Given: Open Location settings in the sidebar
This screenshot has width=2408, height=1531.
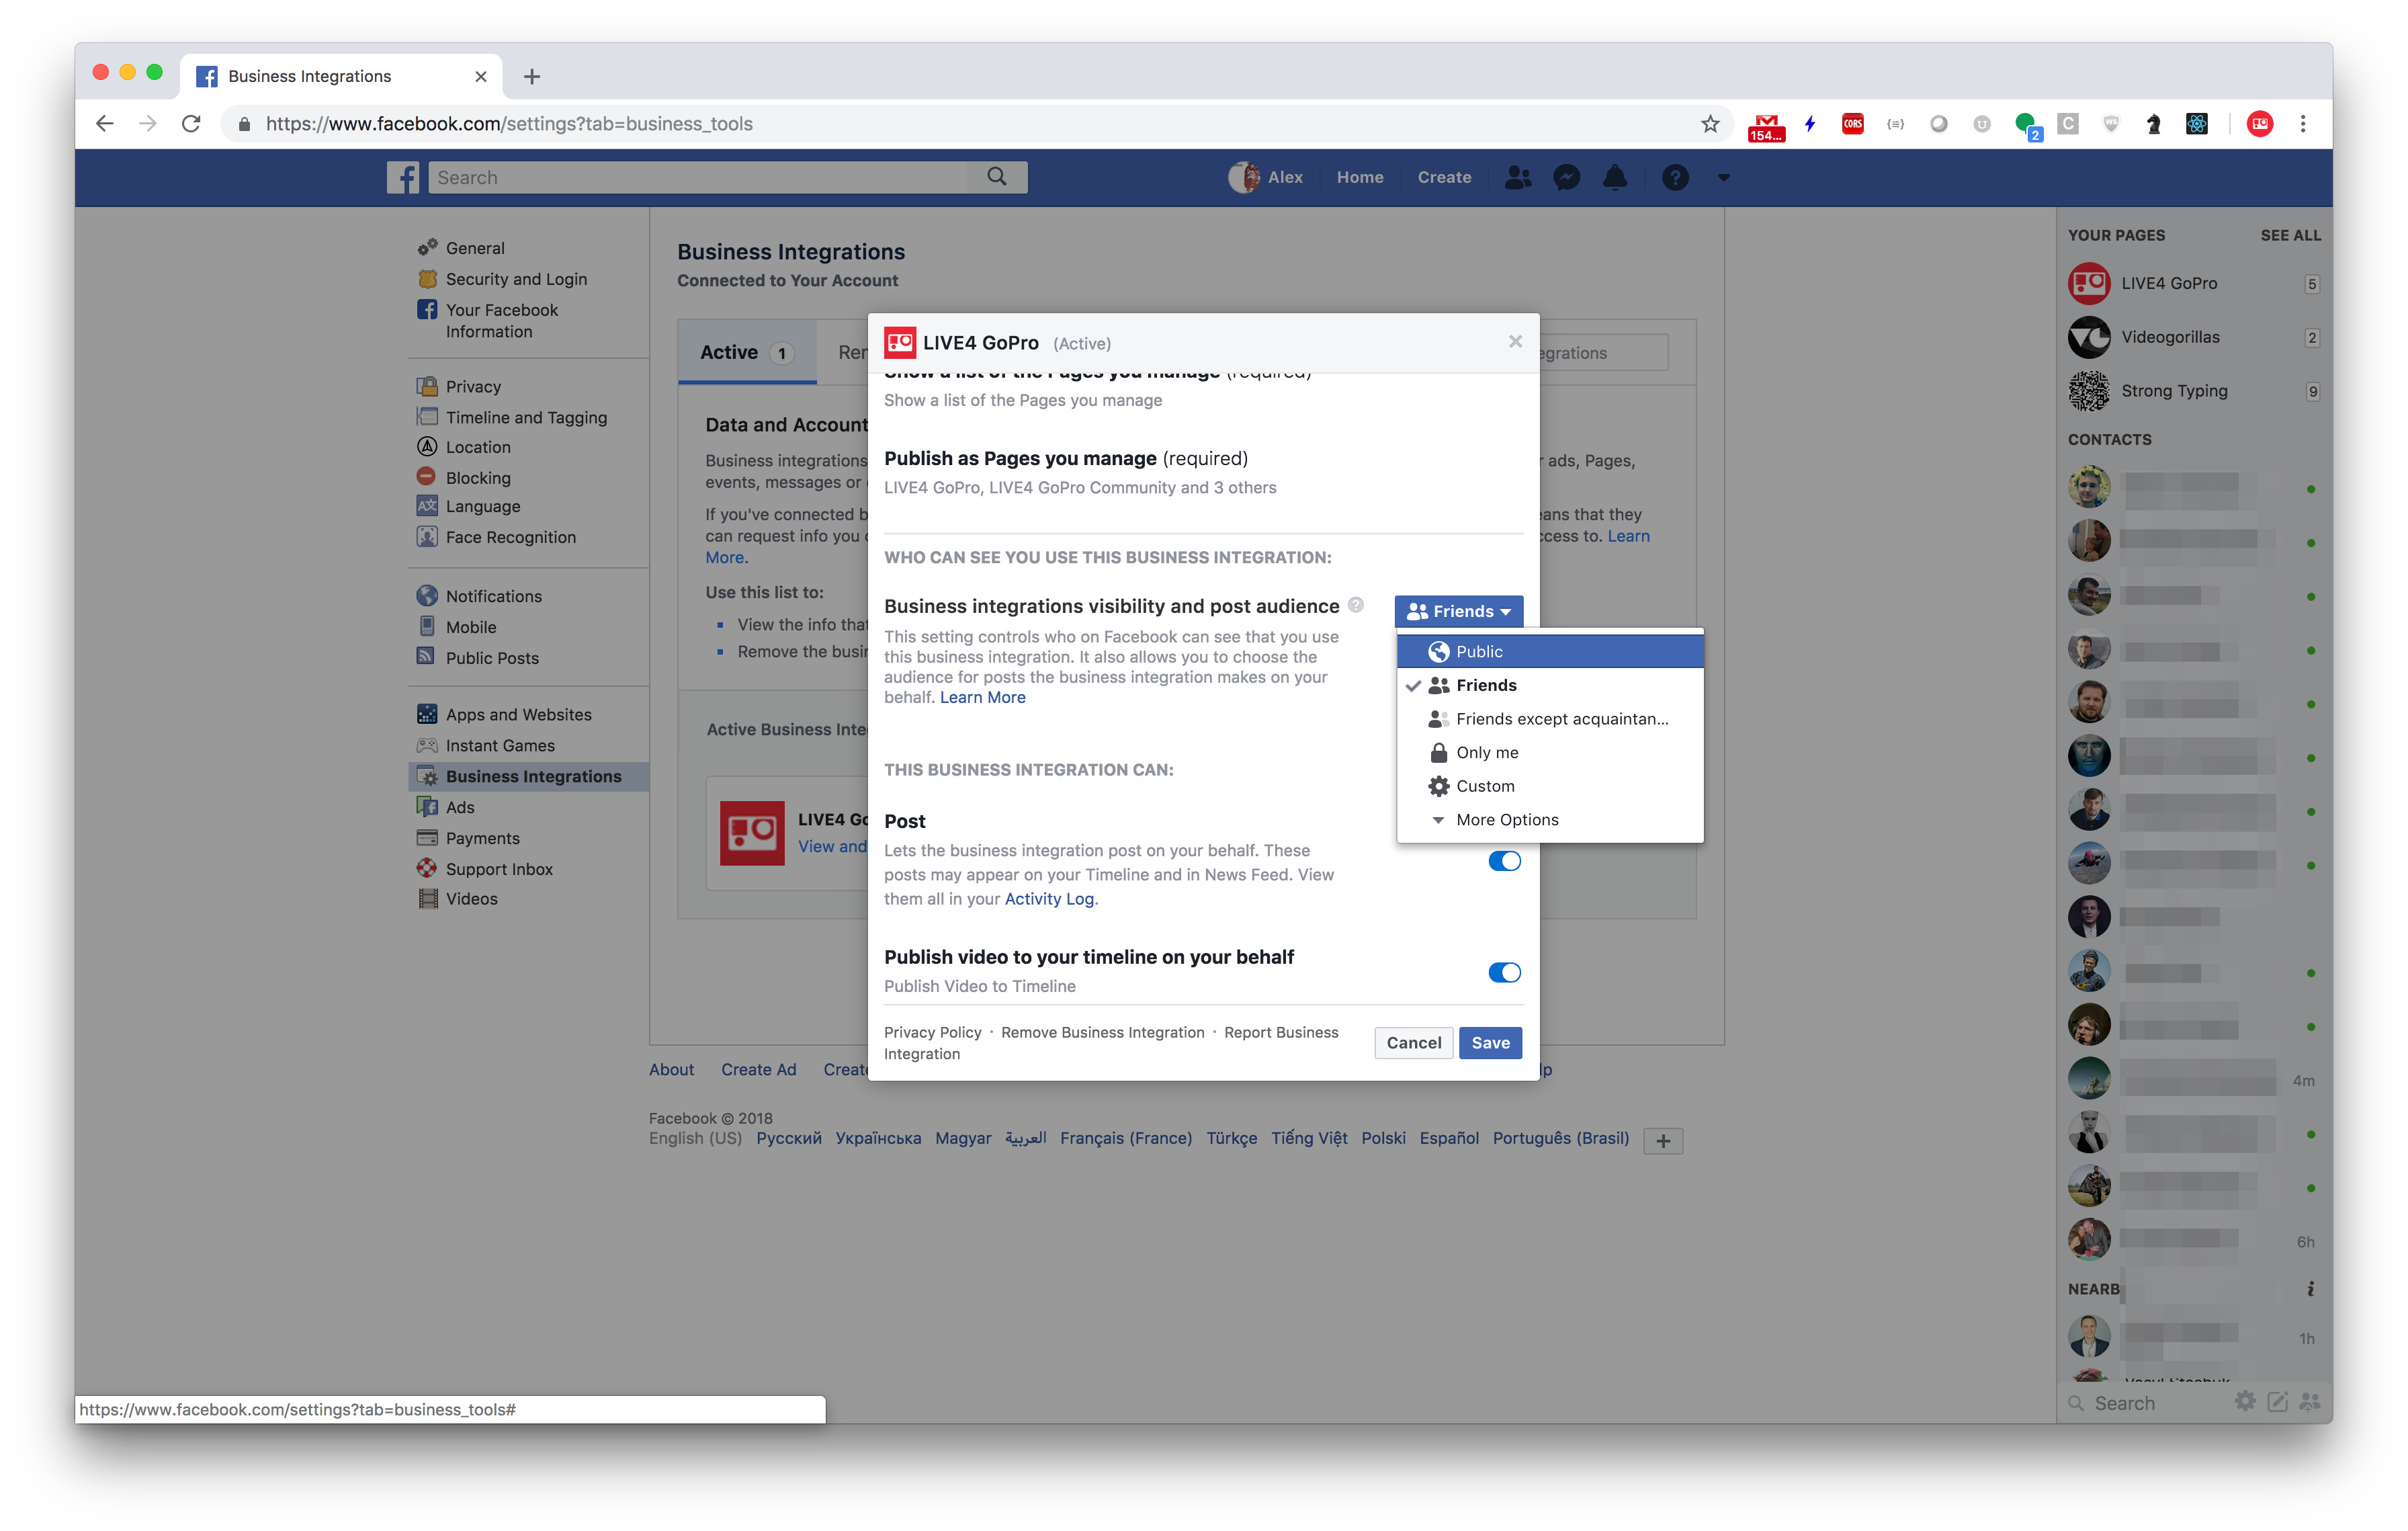Looking at the screenshot, I should (478, 447).
